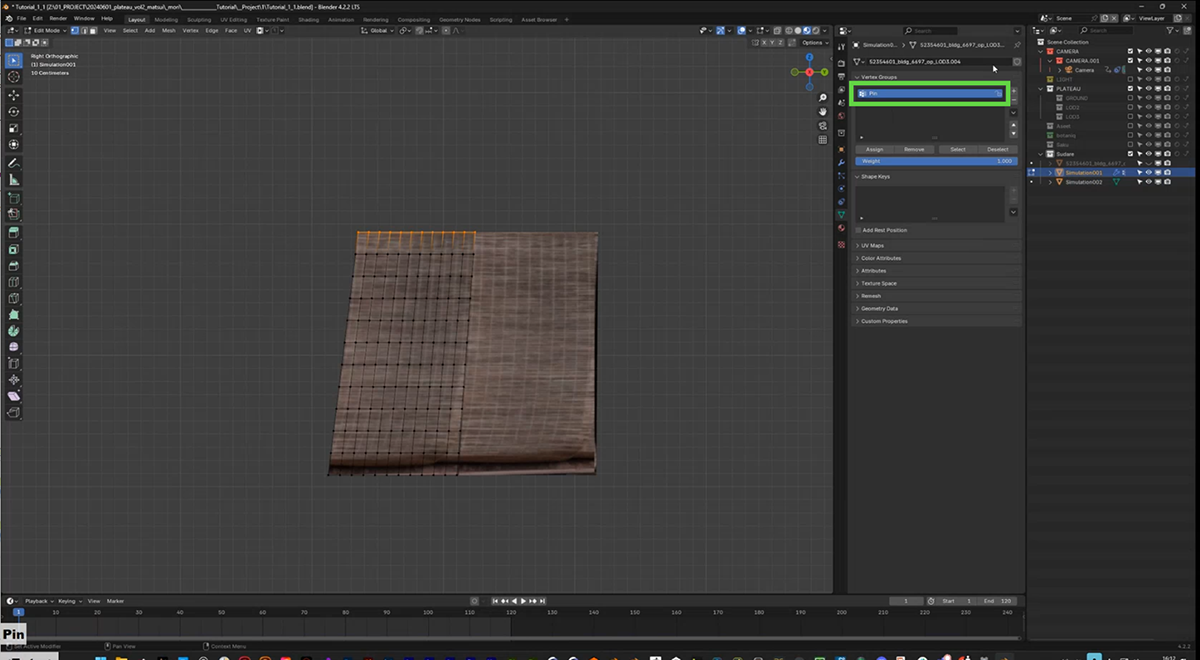The width and height of the screenshot is (1200, 660).
Task: Select the Inset Faces tool
Action: [x=14, y=248]
